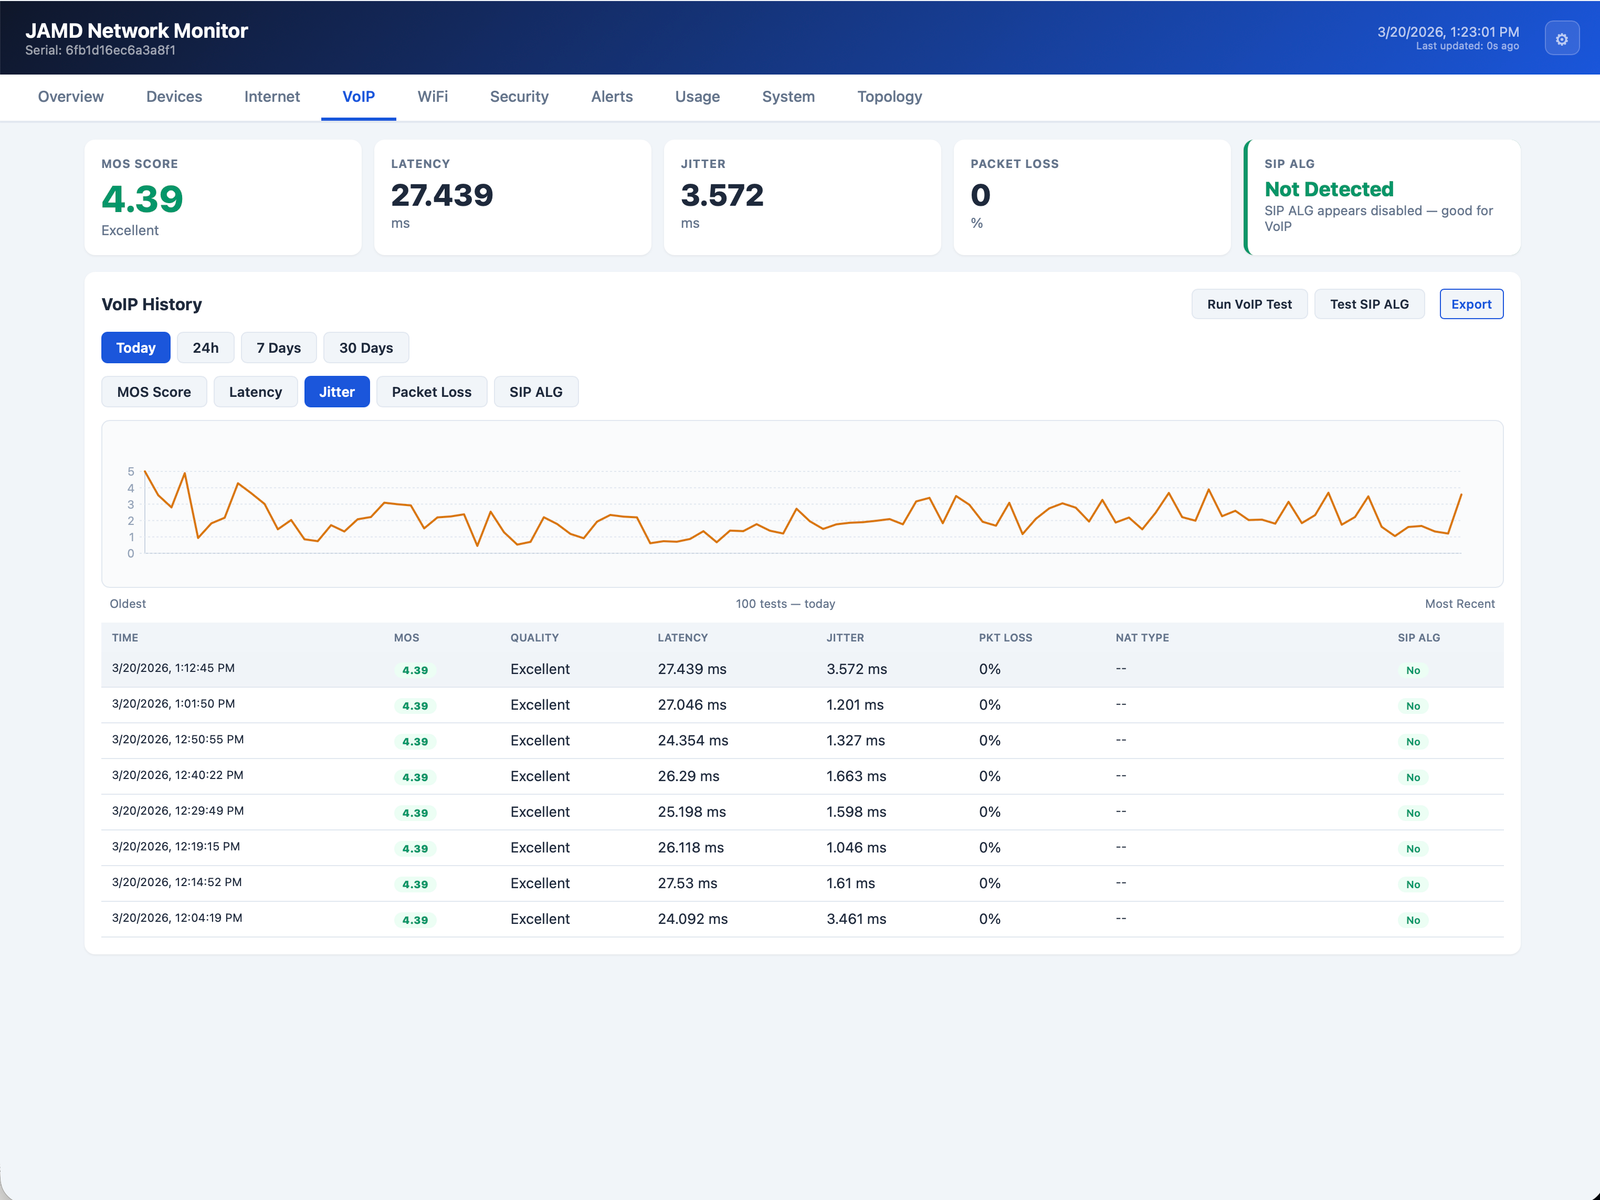Open the Alerts tab

click(x=611, y=97)
